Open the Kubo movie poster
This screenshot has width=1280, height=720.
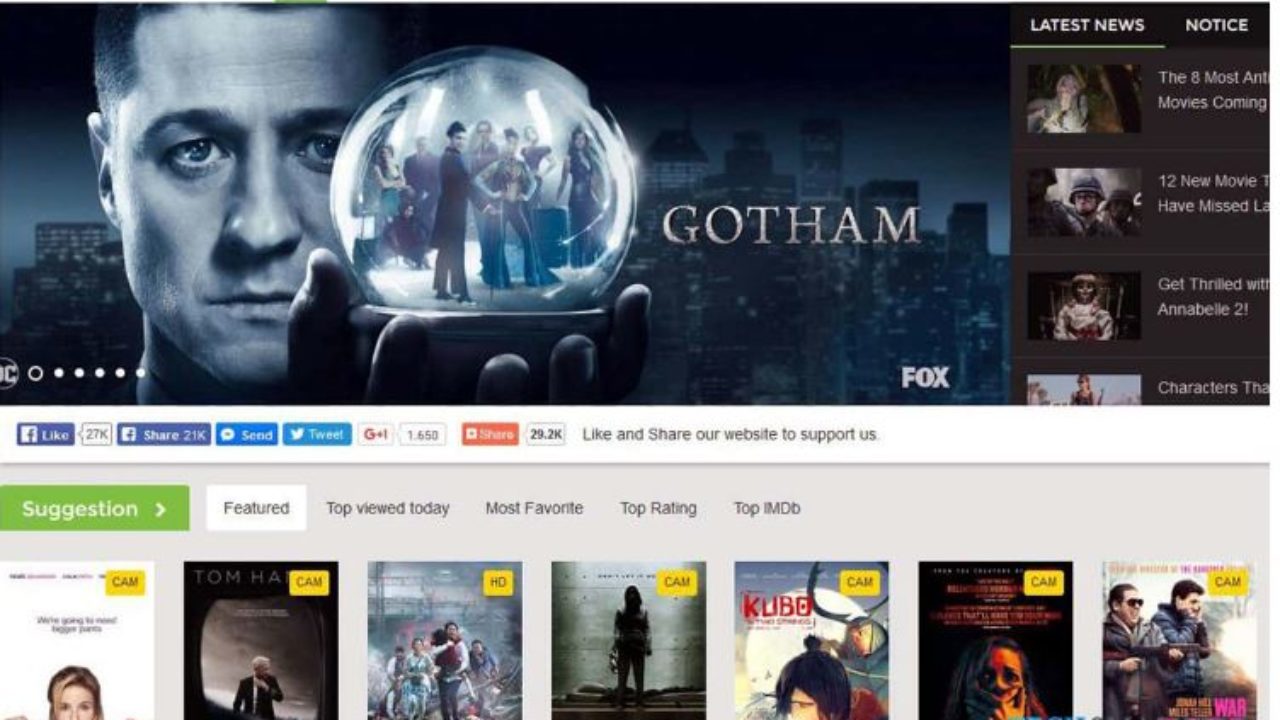(812, 640)
